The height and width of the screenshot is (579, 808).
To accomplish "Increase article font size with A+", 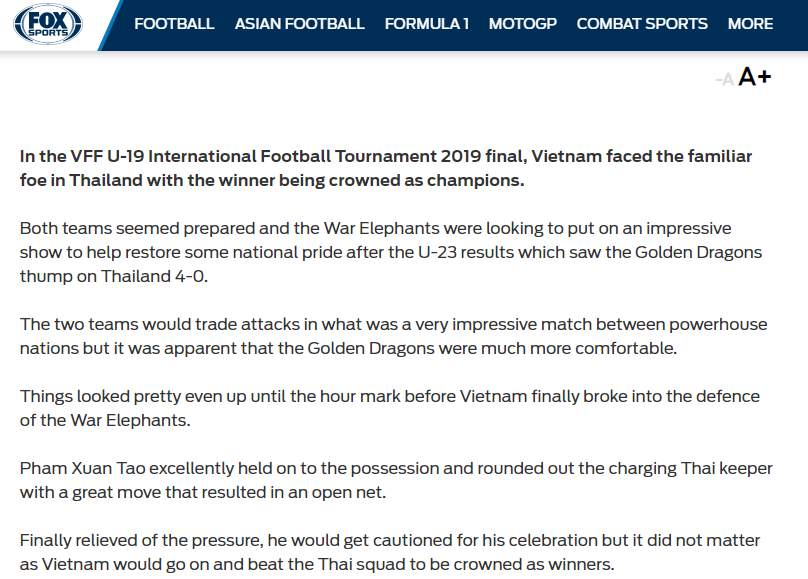I will coord(755,77).
